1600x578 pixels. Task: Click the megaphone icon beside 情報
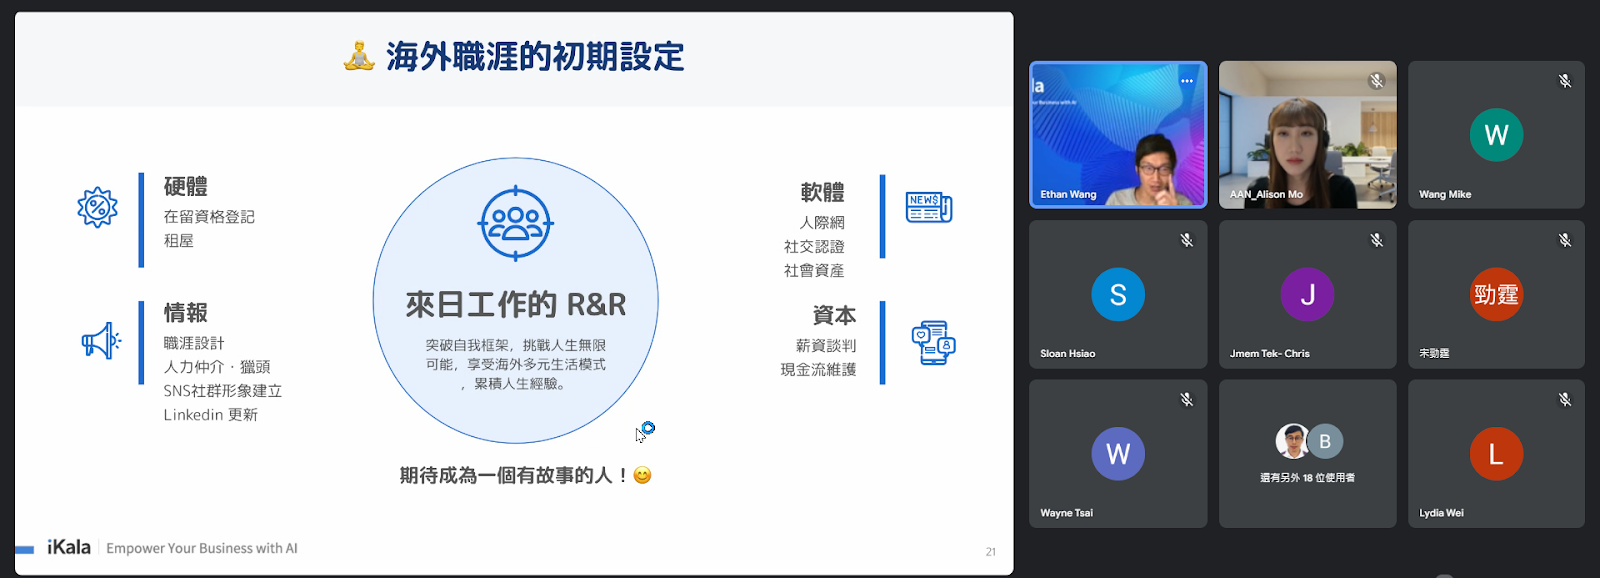tap(100, 341)
